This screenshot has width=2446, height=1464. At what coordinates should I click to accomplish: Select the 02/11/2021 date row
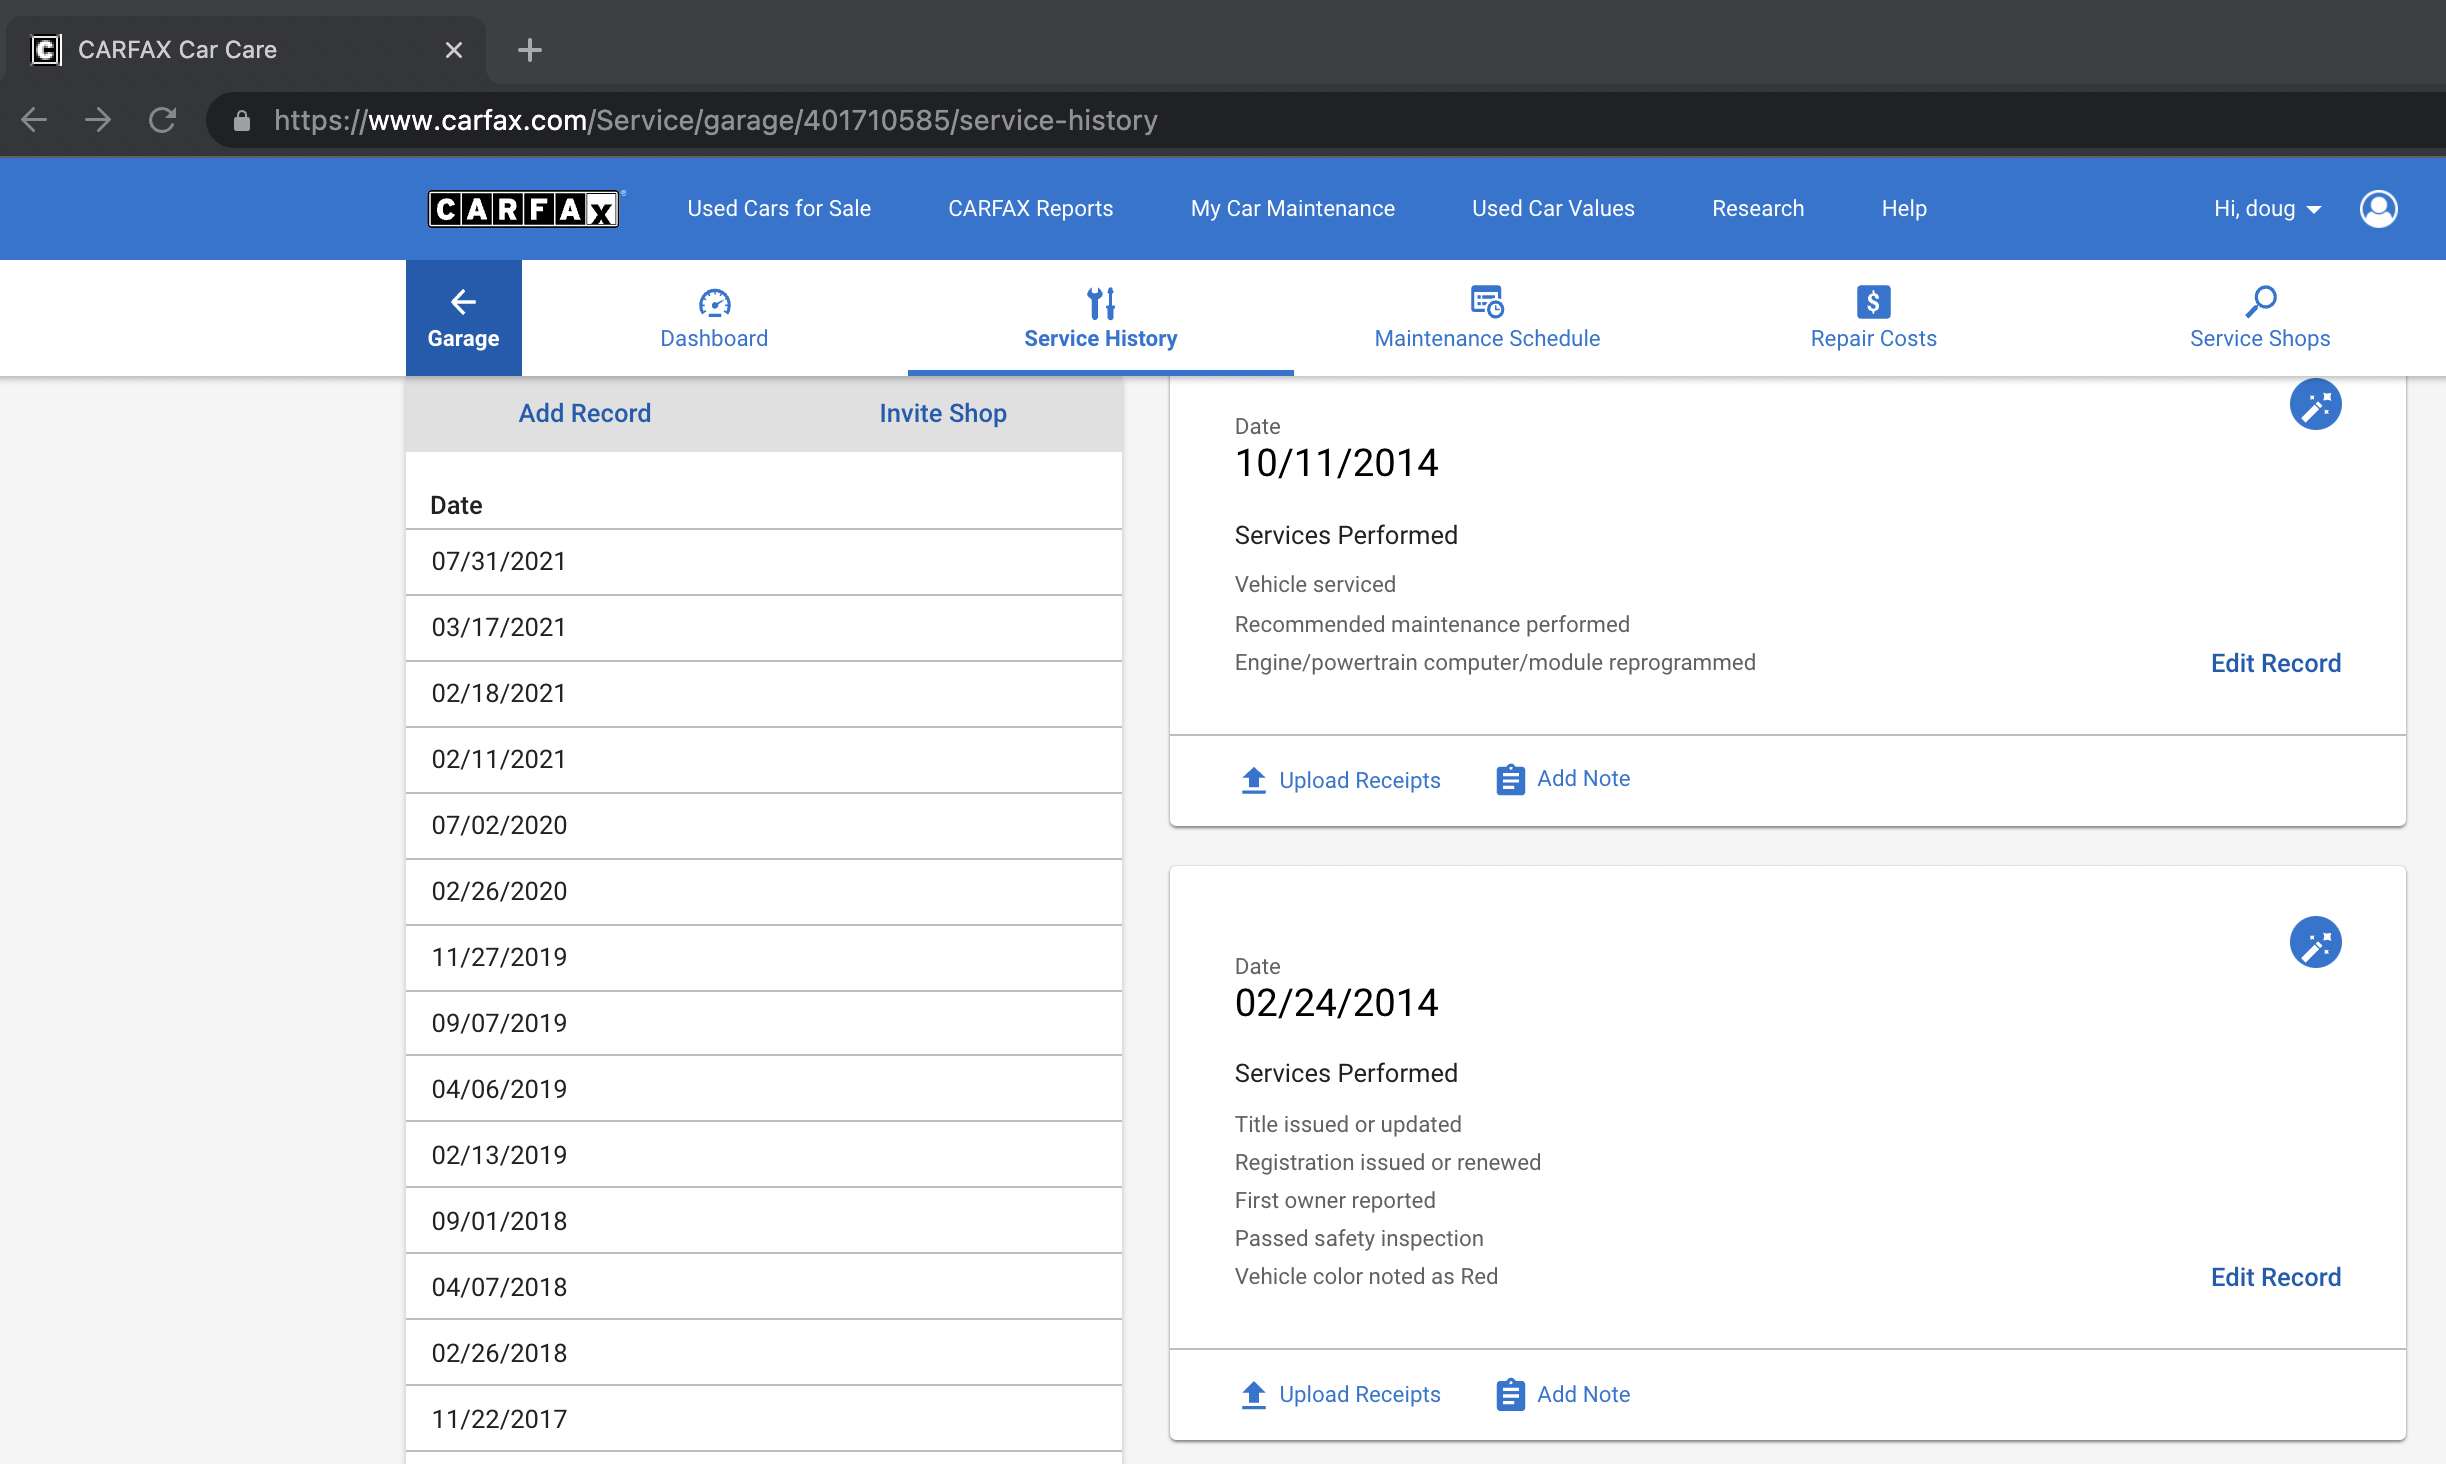(x=764, y=760)
